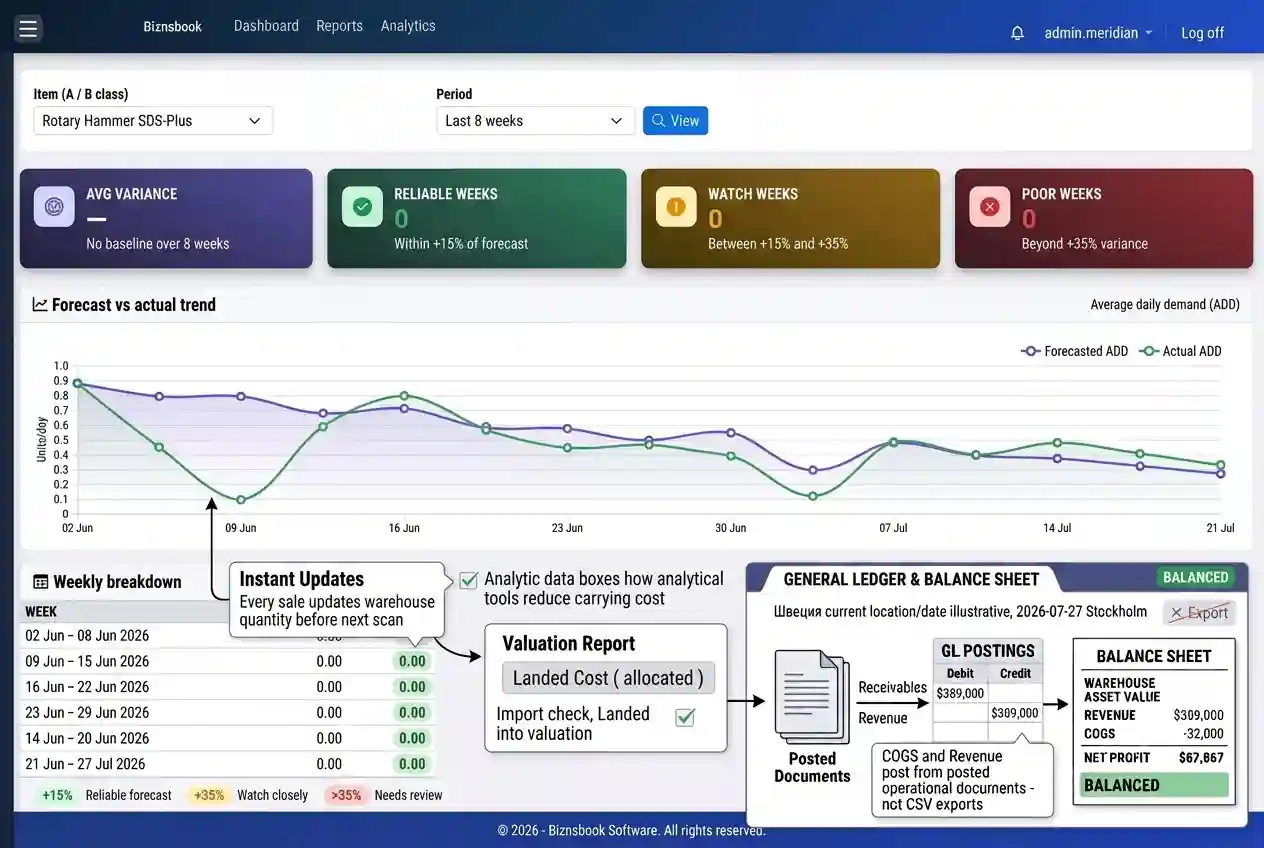Image resolution: width=1264 pixels, height=848 pixels.
Task: Click the View button
Action: click(x=675, y=121)
